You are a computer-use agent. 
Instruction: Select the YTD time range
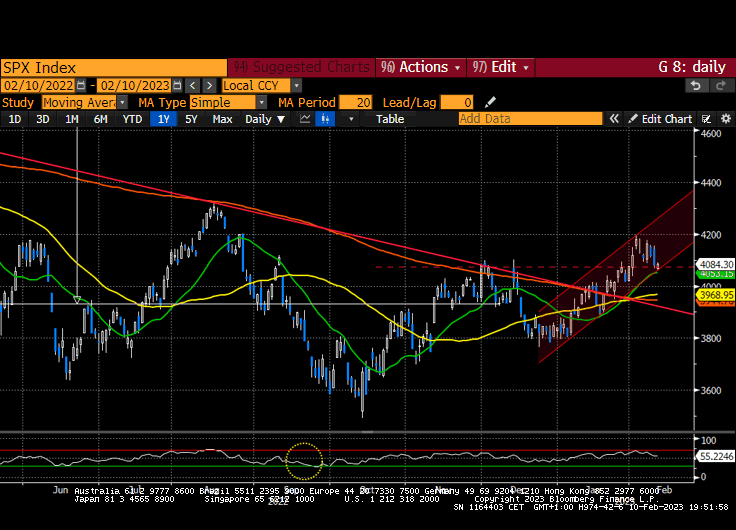(x=132, y=119)
